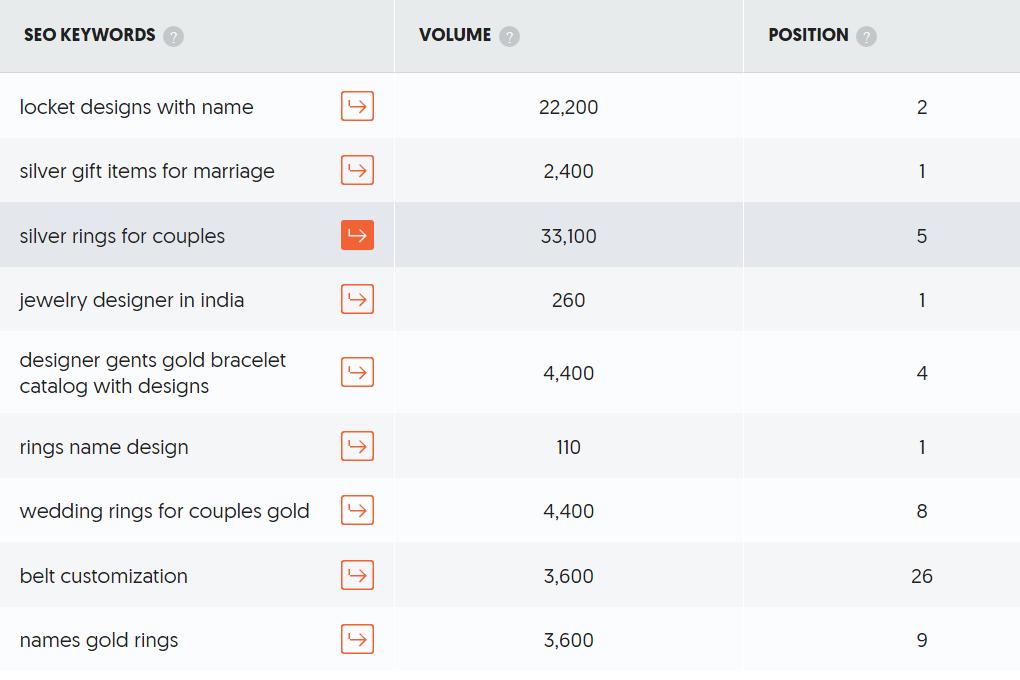Open arrow icon next to rings name design
The image size is (1020, 680).
click(x=357, y=446)
